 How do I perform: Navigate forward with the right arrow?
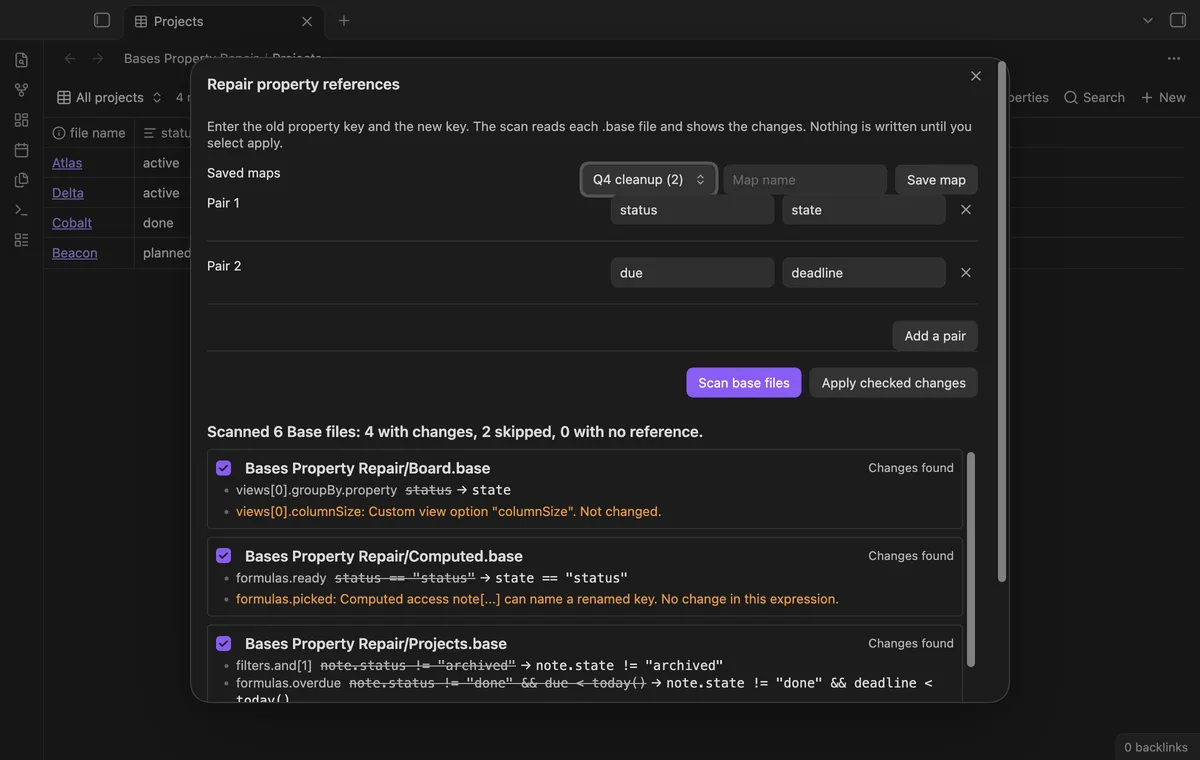coord(98,58)
